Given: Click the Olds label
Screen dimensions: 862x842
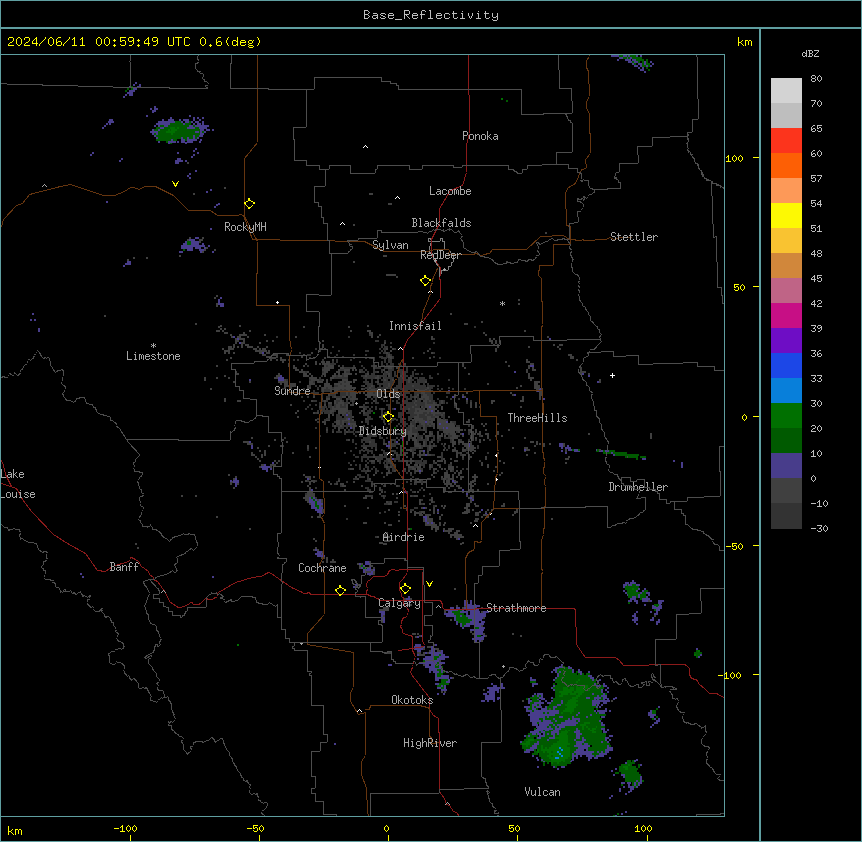Looking at the screenshot, I should pos(388,394).
